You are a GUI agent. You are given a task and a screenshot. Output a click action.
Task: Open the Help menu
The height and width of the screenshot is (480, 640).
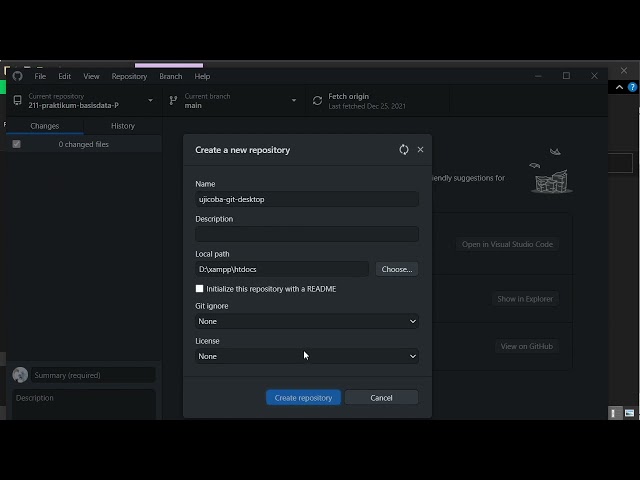pyautogui.click(x=202, y=76)
